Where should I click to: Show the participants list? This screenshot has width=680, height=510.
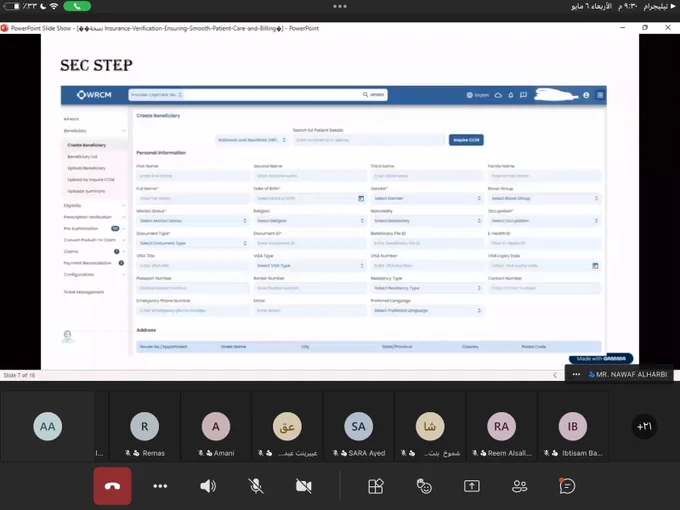click(519, 486)
